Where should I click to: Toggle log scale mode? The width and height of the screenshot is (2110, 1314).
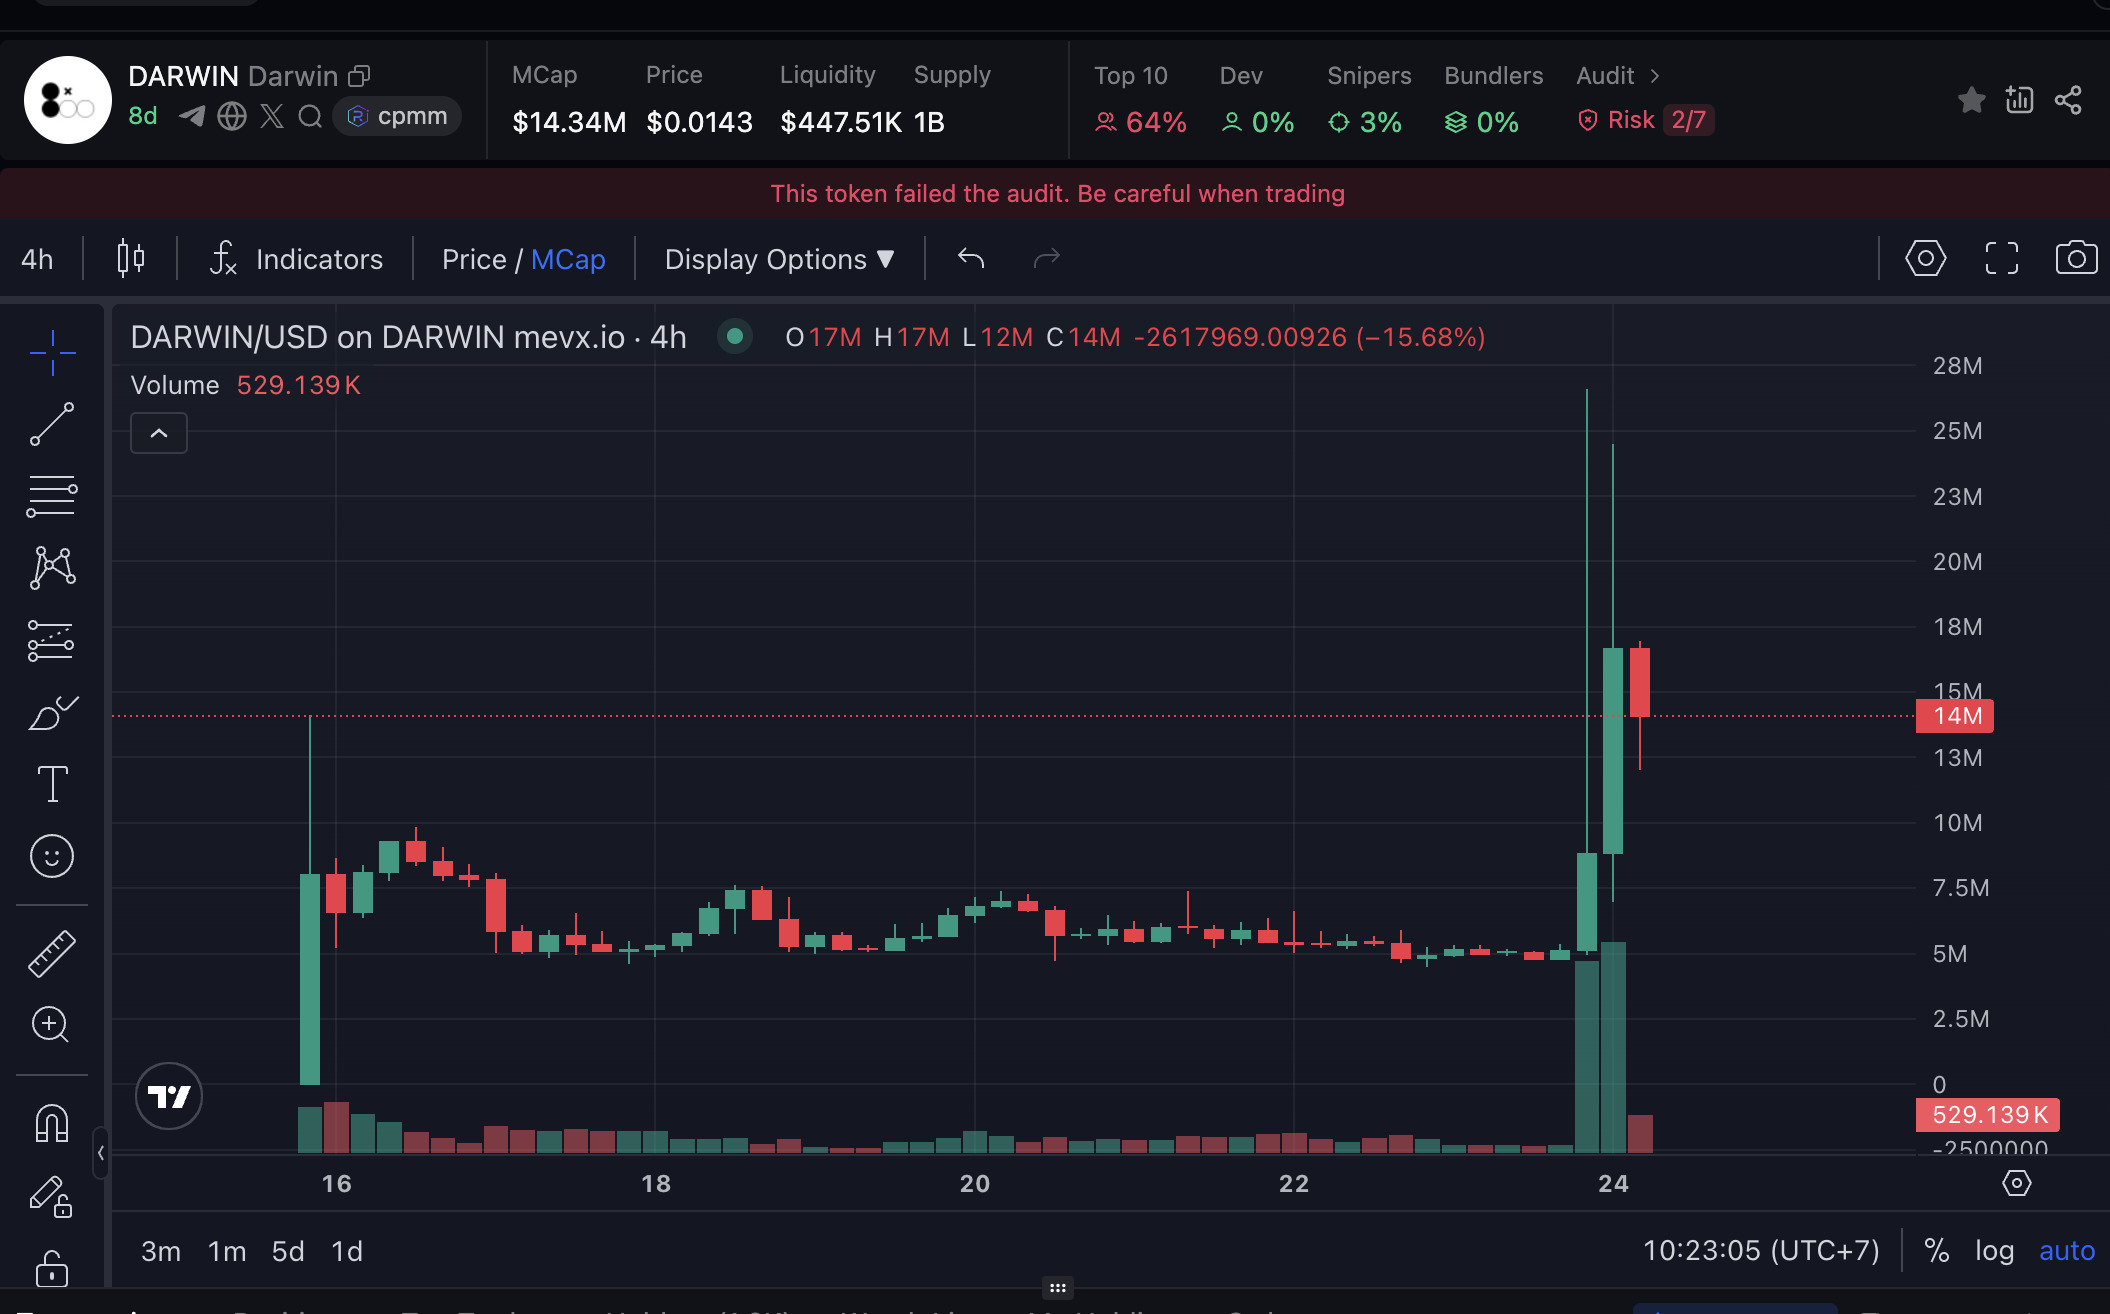tap(1994, 1251)
